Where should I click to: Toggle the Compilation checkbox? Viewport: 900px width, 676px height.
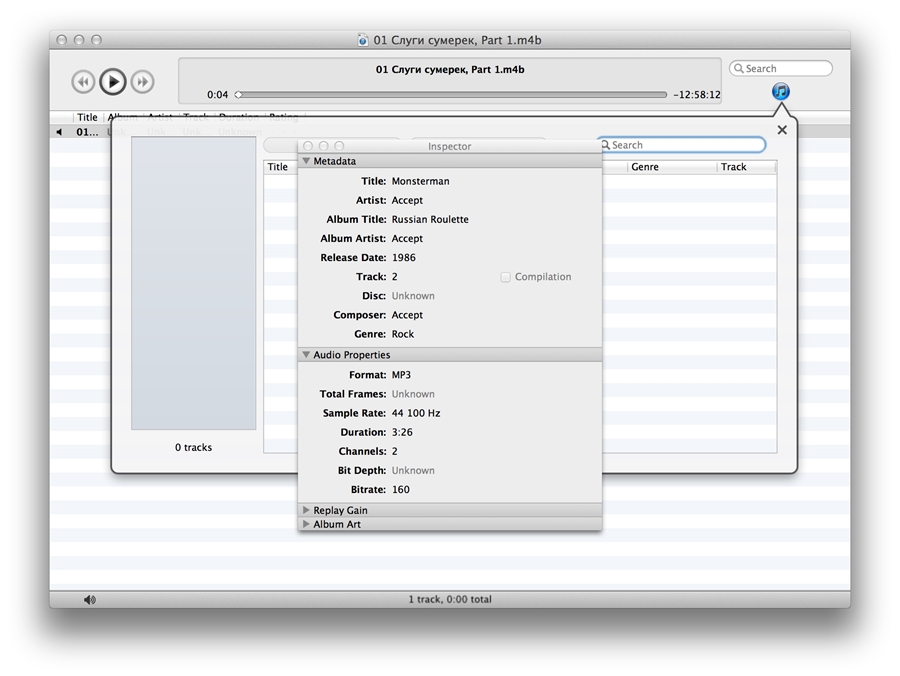(505, 277)
